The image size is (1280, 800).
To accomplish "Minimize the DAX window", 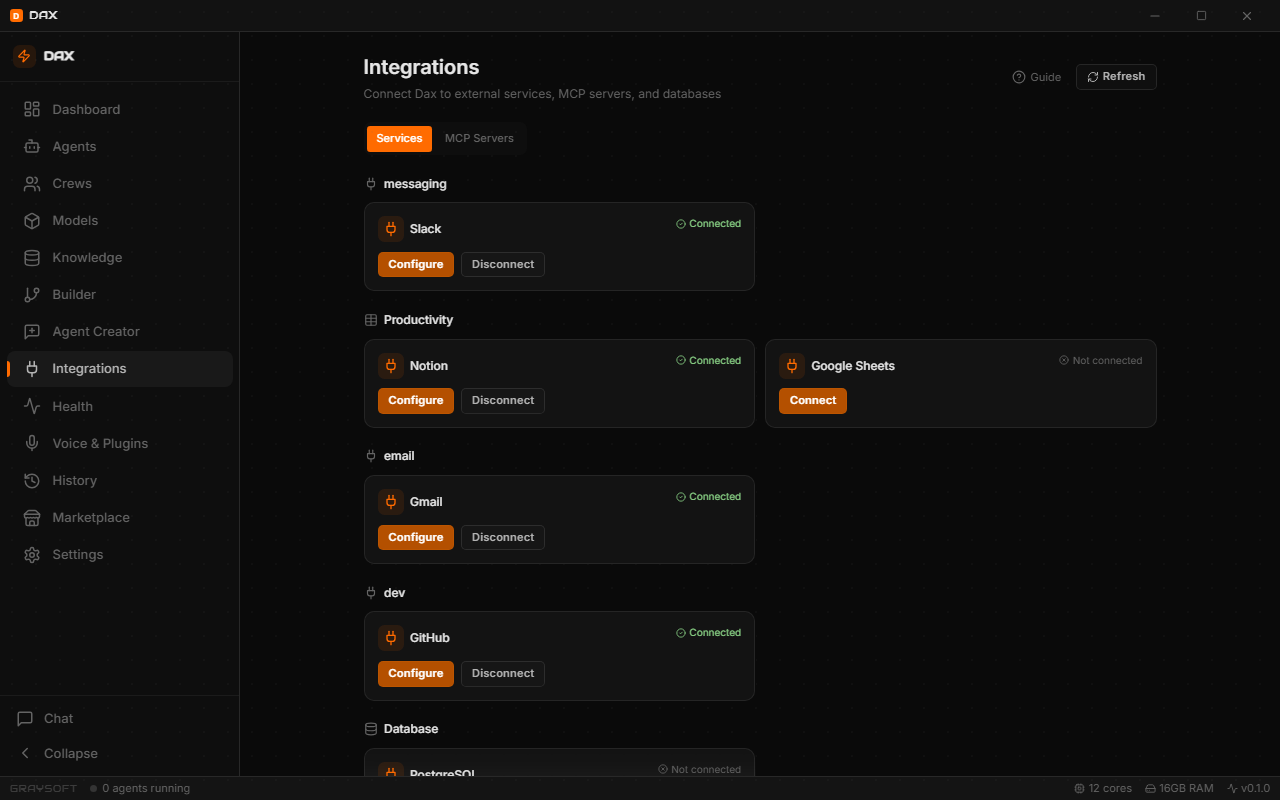I will click(x=1155, y=15).
